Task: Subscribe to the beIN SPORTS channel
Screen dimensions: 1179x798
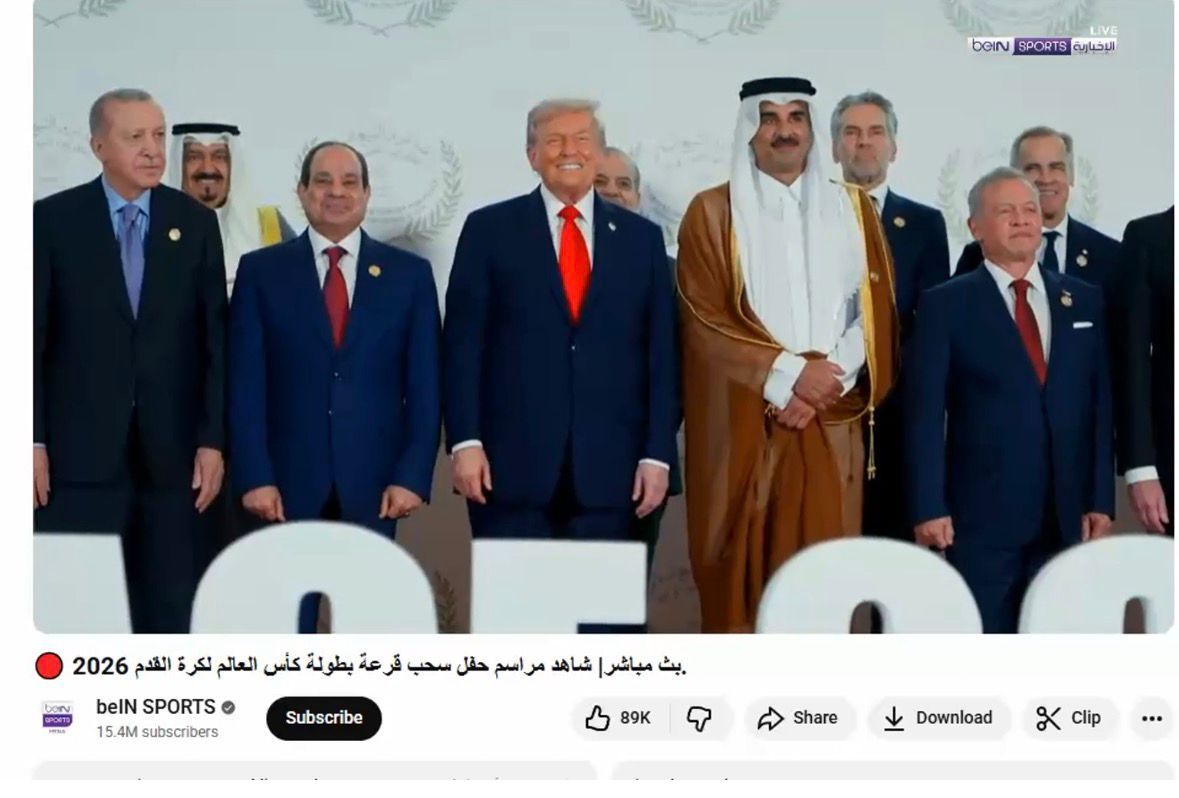Action: pos(324,718)
